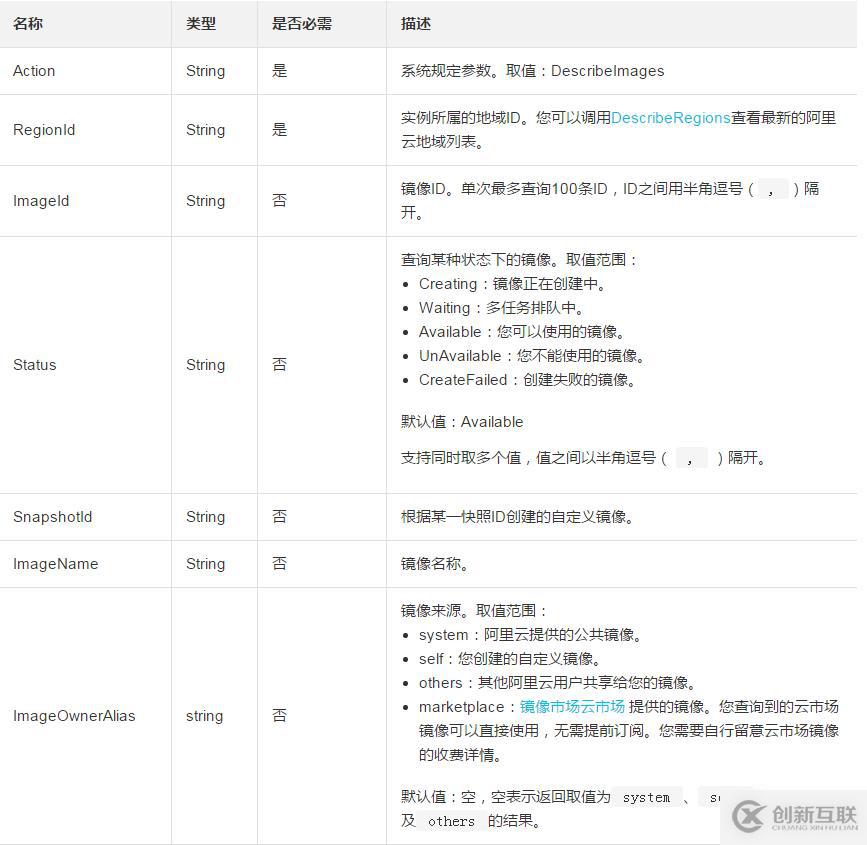This screenshot has height=845, width=867.
Task: Open the DescribeRegions link
Action: click(671, 118)
